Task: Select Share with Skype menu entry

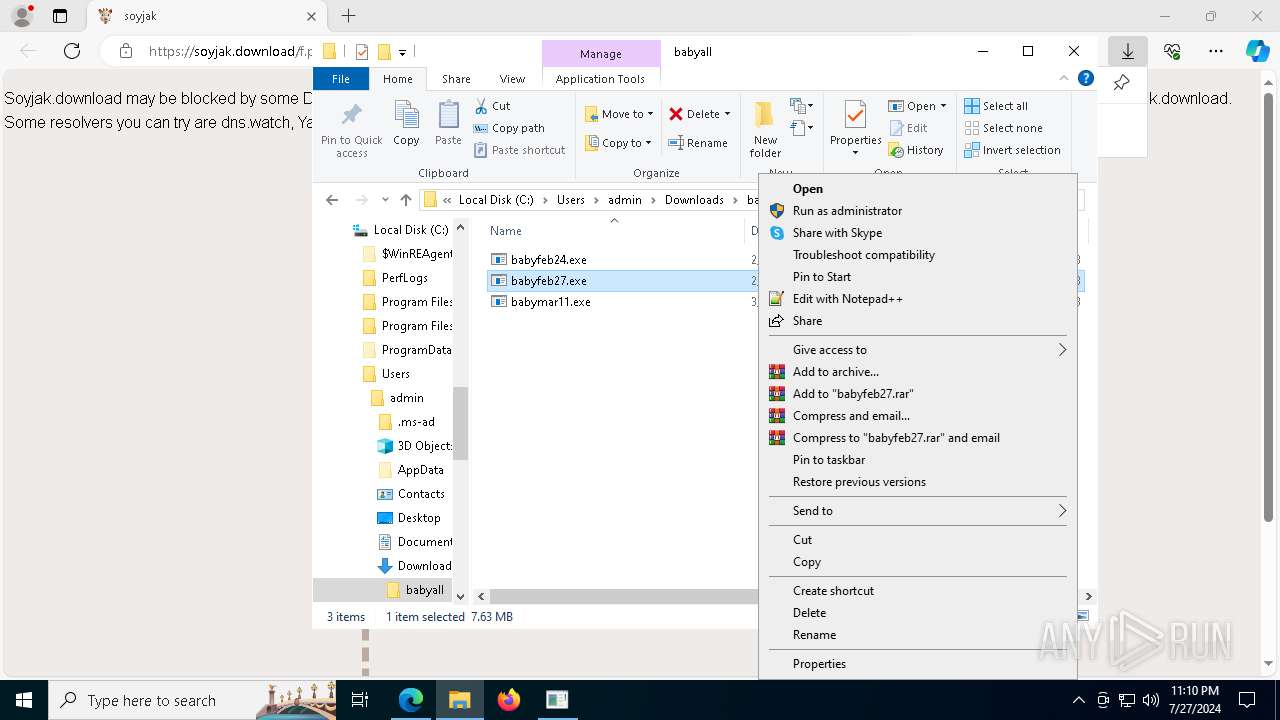Action: click(918, 233)
